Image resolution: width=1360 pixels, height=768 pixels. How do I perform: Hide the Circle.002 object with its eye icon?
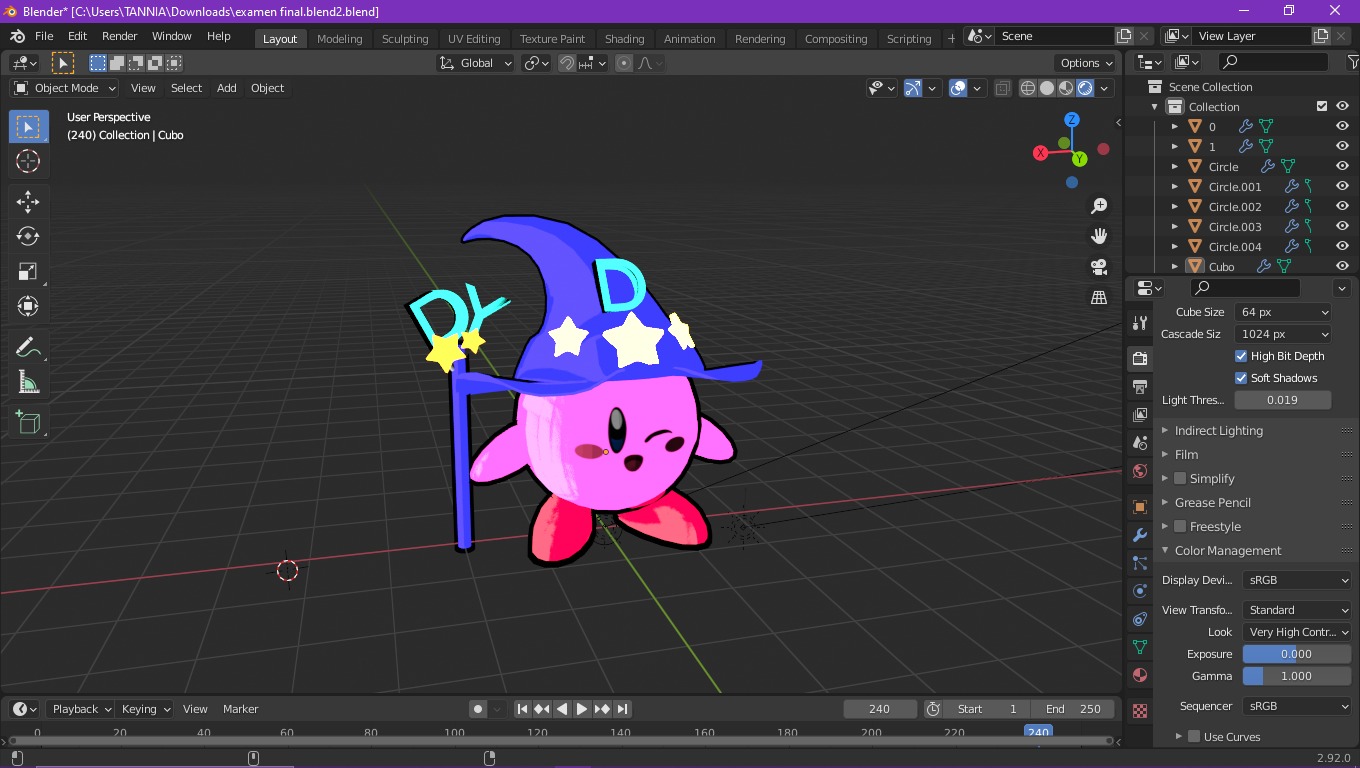click(x=1343, y=206)
